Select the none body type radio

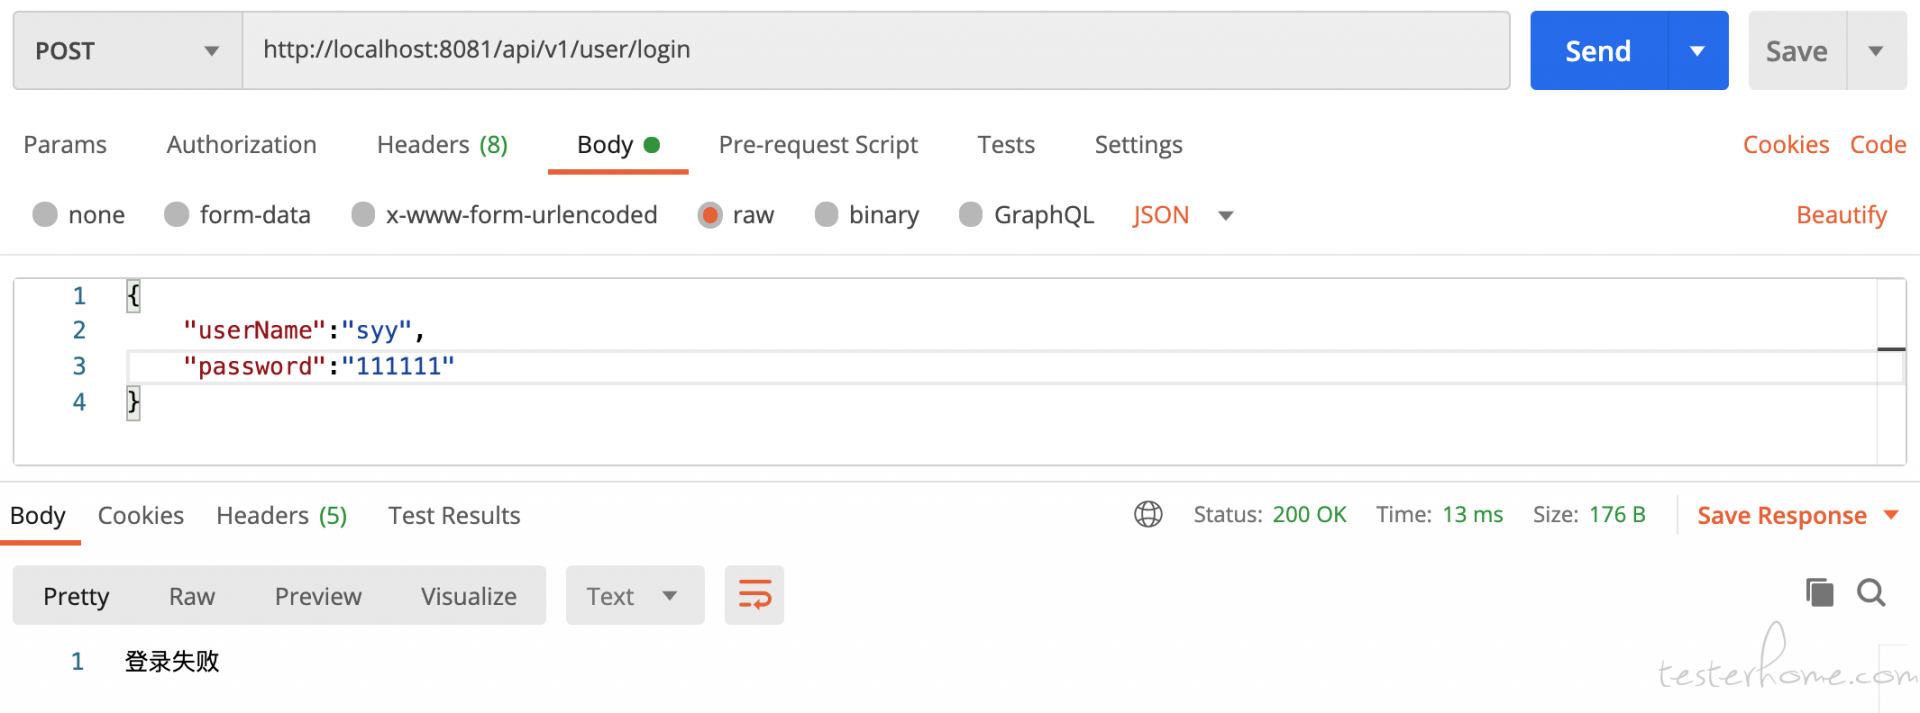45,214
